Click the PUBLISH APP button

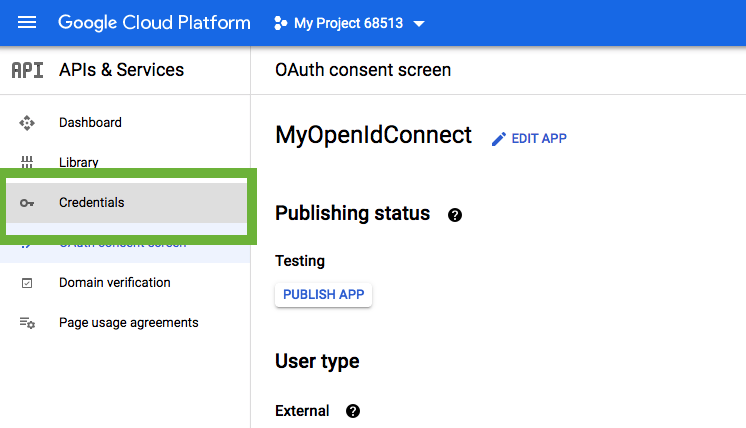(324, 295)
